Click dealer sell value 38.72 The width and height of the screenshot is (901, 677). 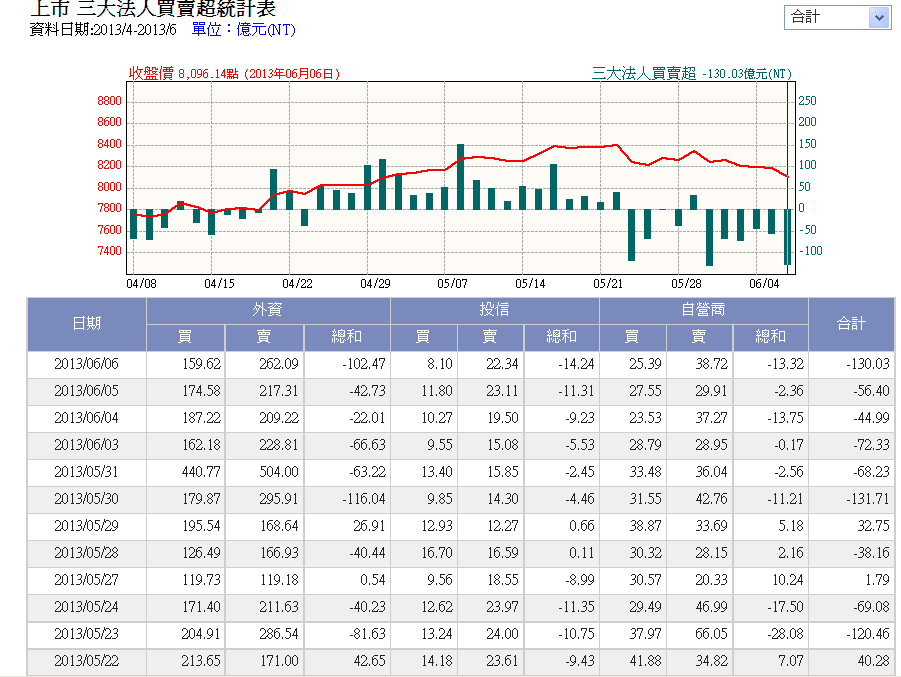pos(712,364)
